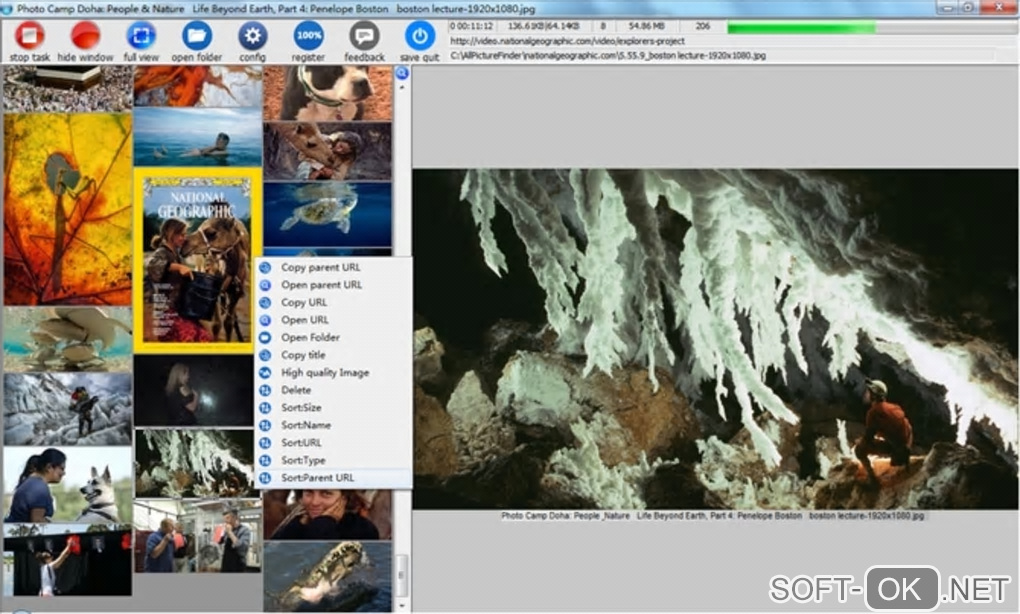Select Copy URL in context menu

(304, 302)
